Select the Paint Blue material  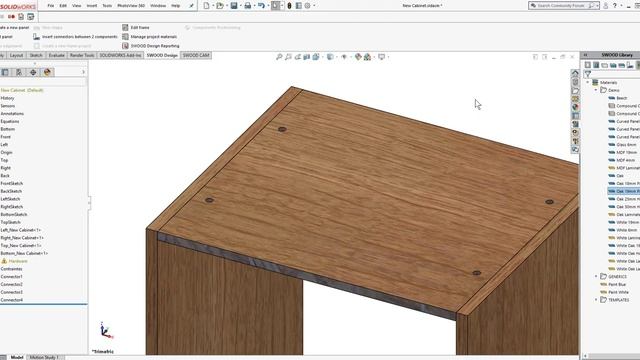[x=617, y=284]
